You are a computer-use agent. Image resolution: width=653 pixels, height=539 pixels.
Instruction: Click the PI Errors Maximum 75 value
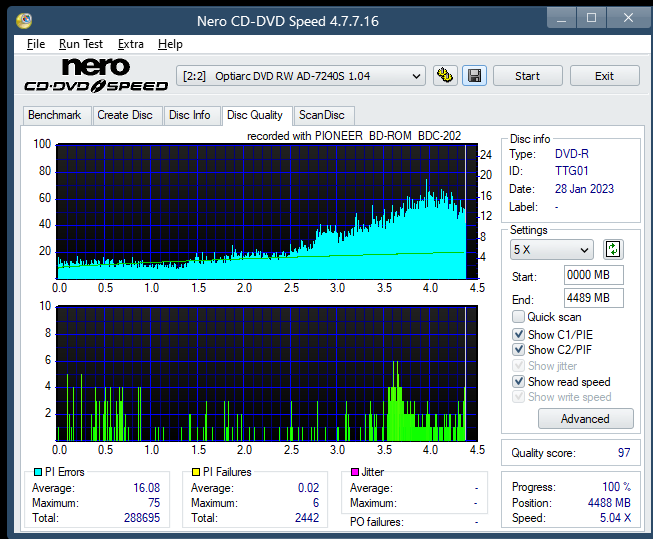(x=154, y=503)
